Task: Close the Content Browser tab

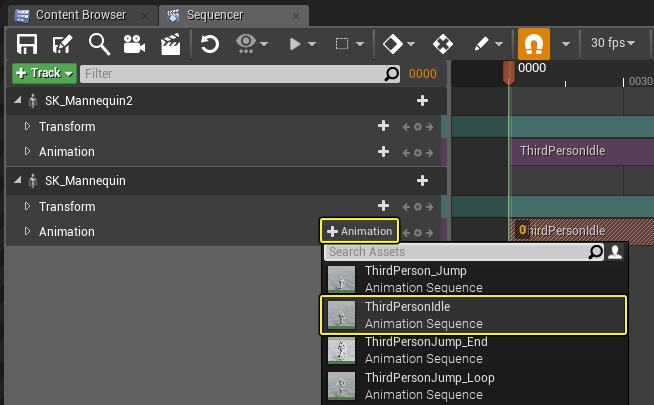Action: click(145, 16)
